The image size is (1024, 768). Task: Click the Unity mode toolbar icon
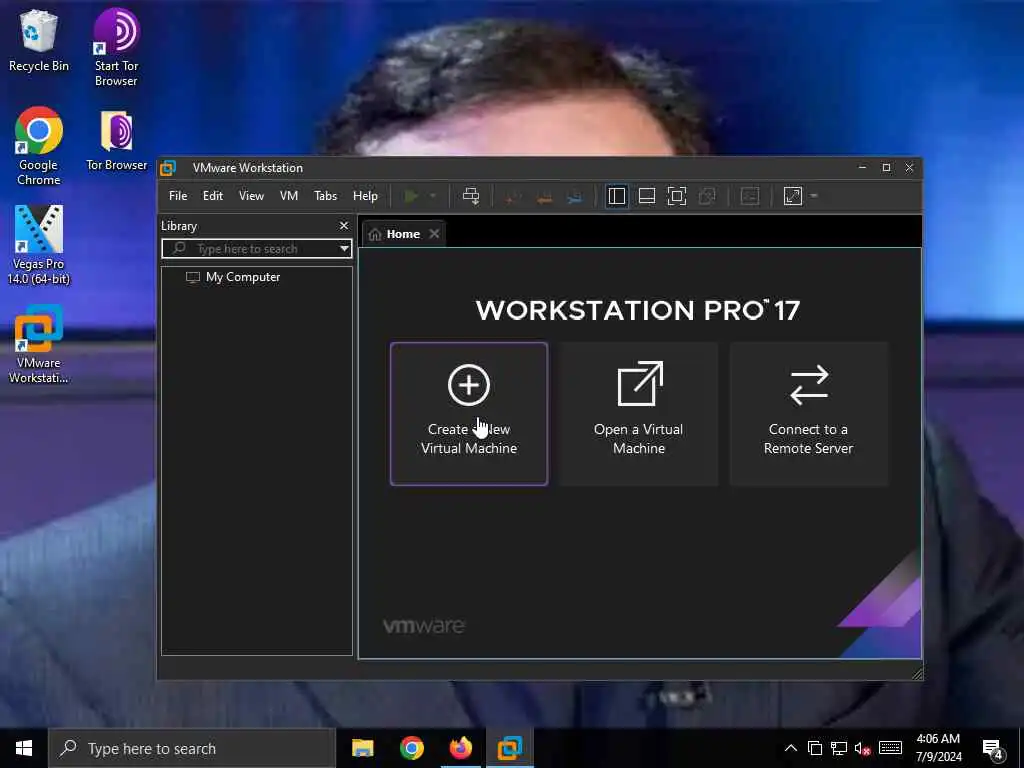click(x=707, y=196)
